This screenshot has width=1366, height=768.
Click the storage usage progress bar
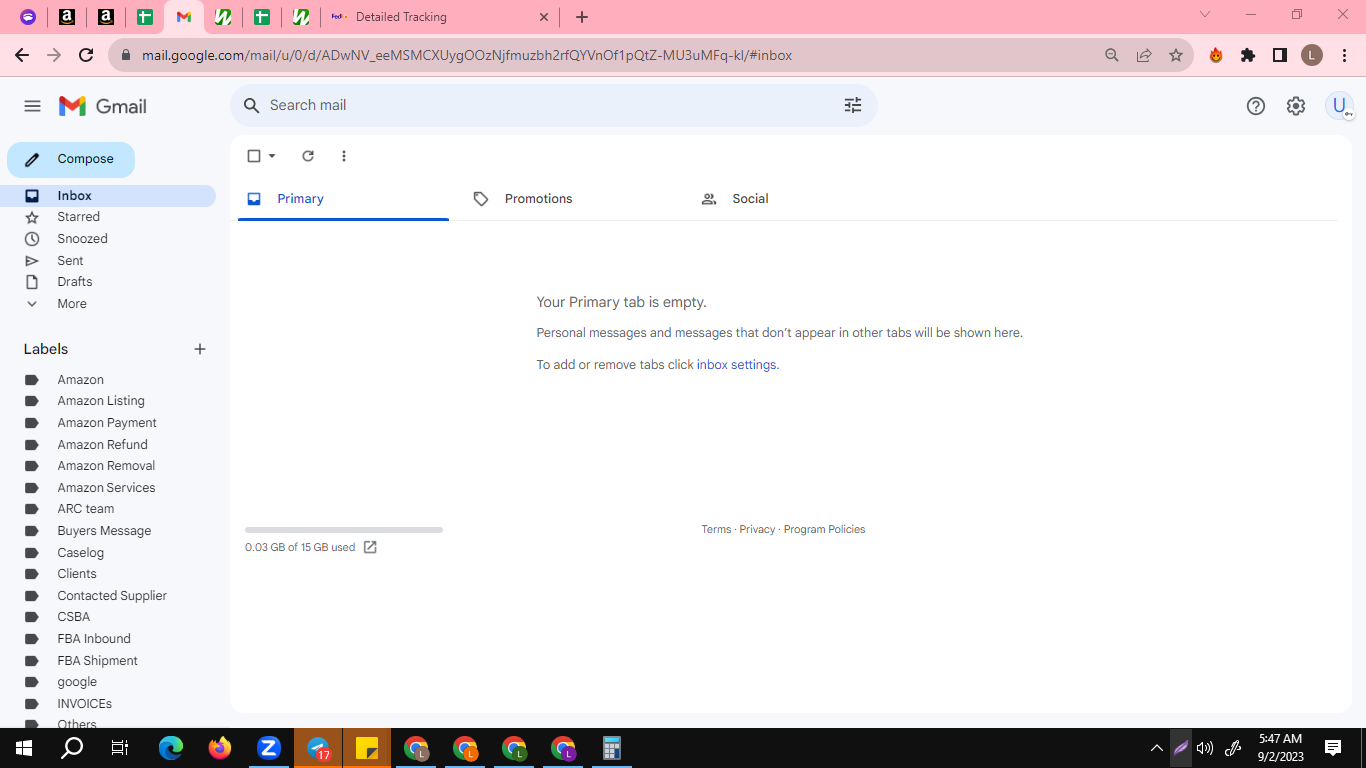pos(344,530)
